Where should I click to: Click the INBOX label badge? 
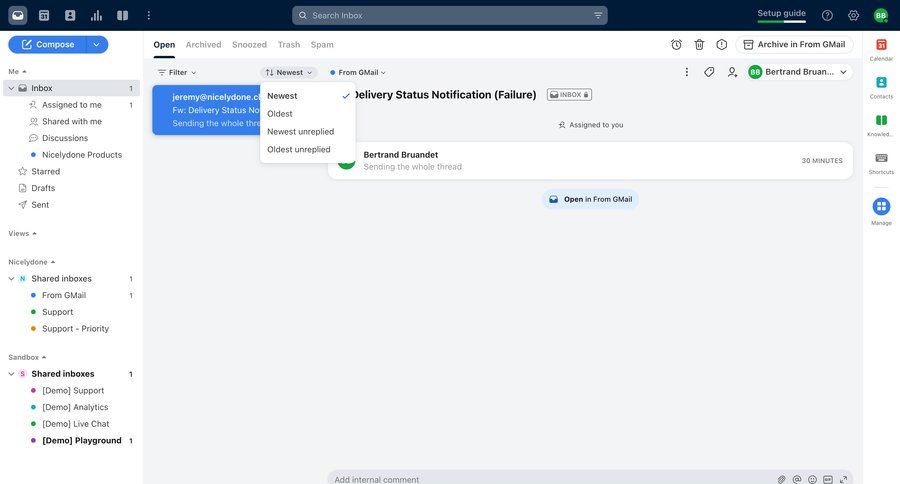[x=569, y=95]
